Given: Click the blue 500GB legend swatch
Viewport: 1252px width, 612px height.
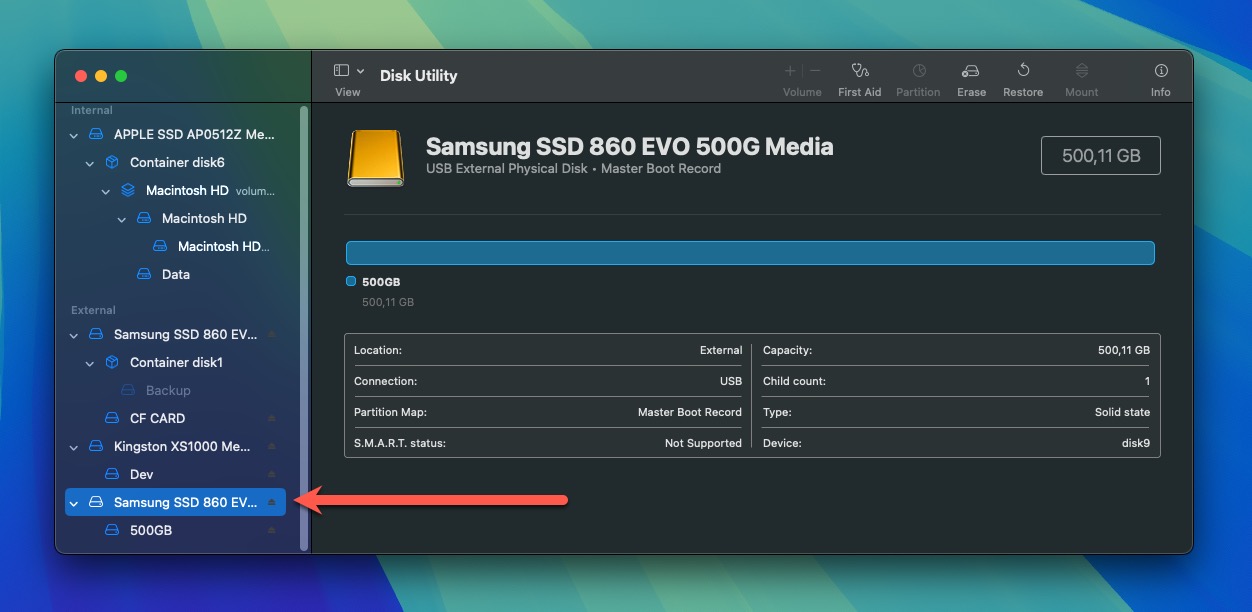Looking at the screenshot, I should 351,282.
